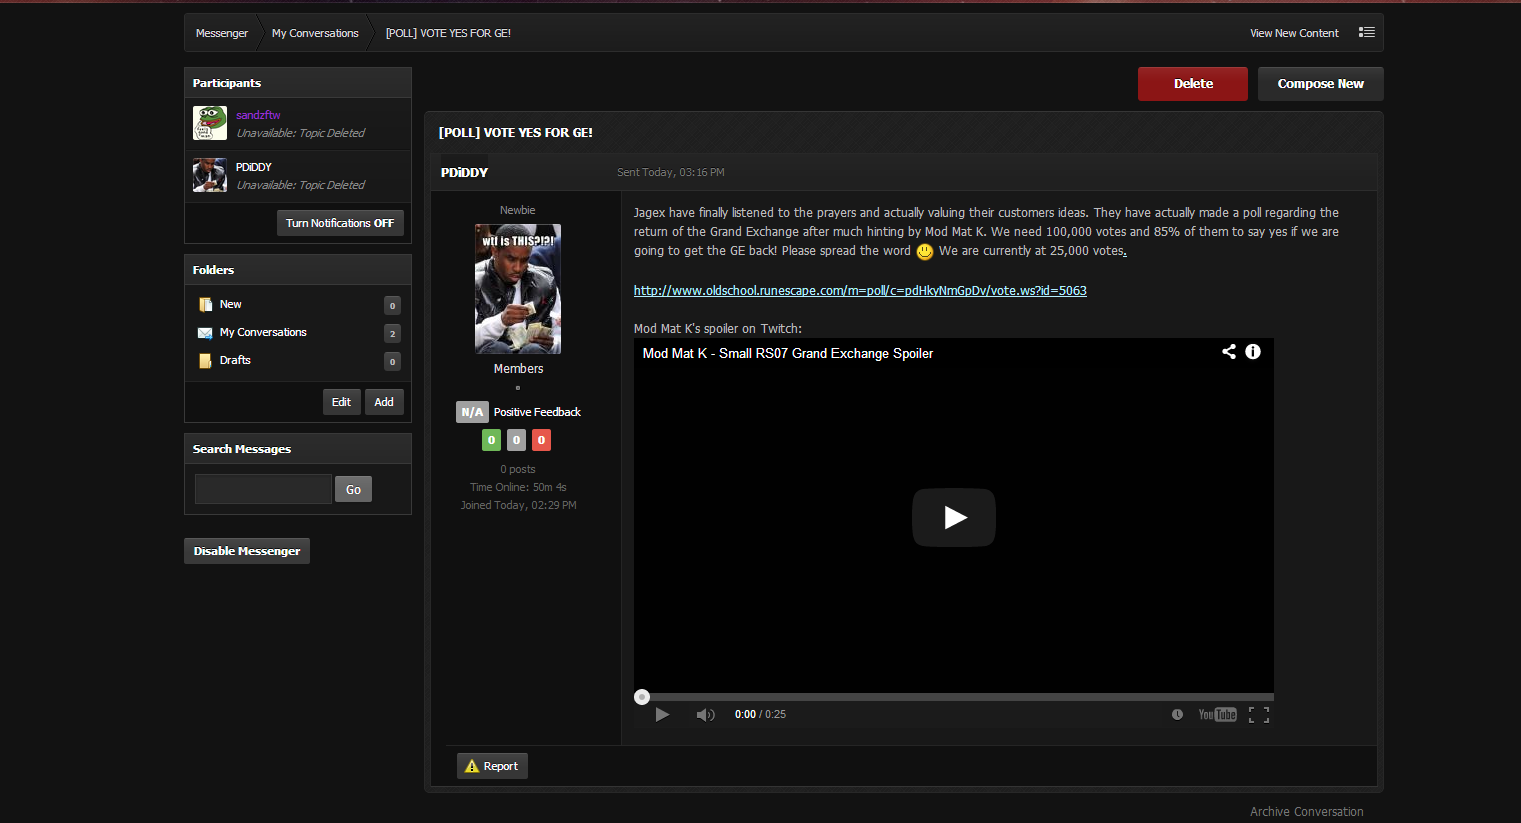
Task: Open PDiDDY's avatar in Participants
Action: pos(210,175)
